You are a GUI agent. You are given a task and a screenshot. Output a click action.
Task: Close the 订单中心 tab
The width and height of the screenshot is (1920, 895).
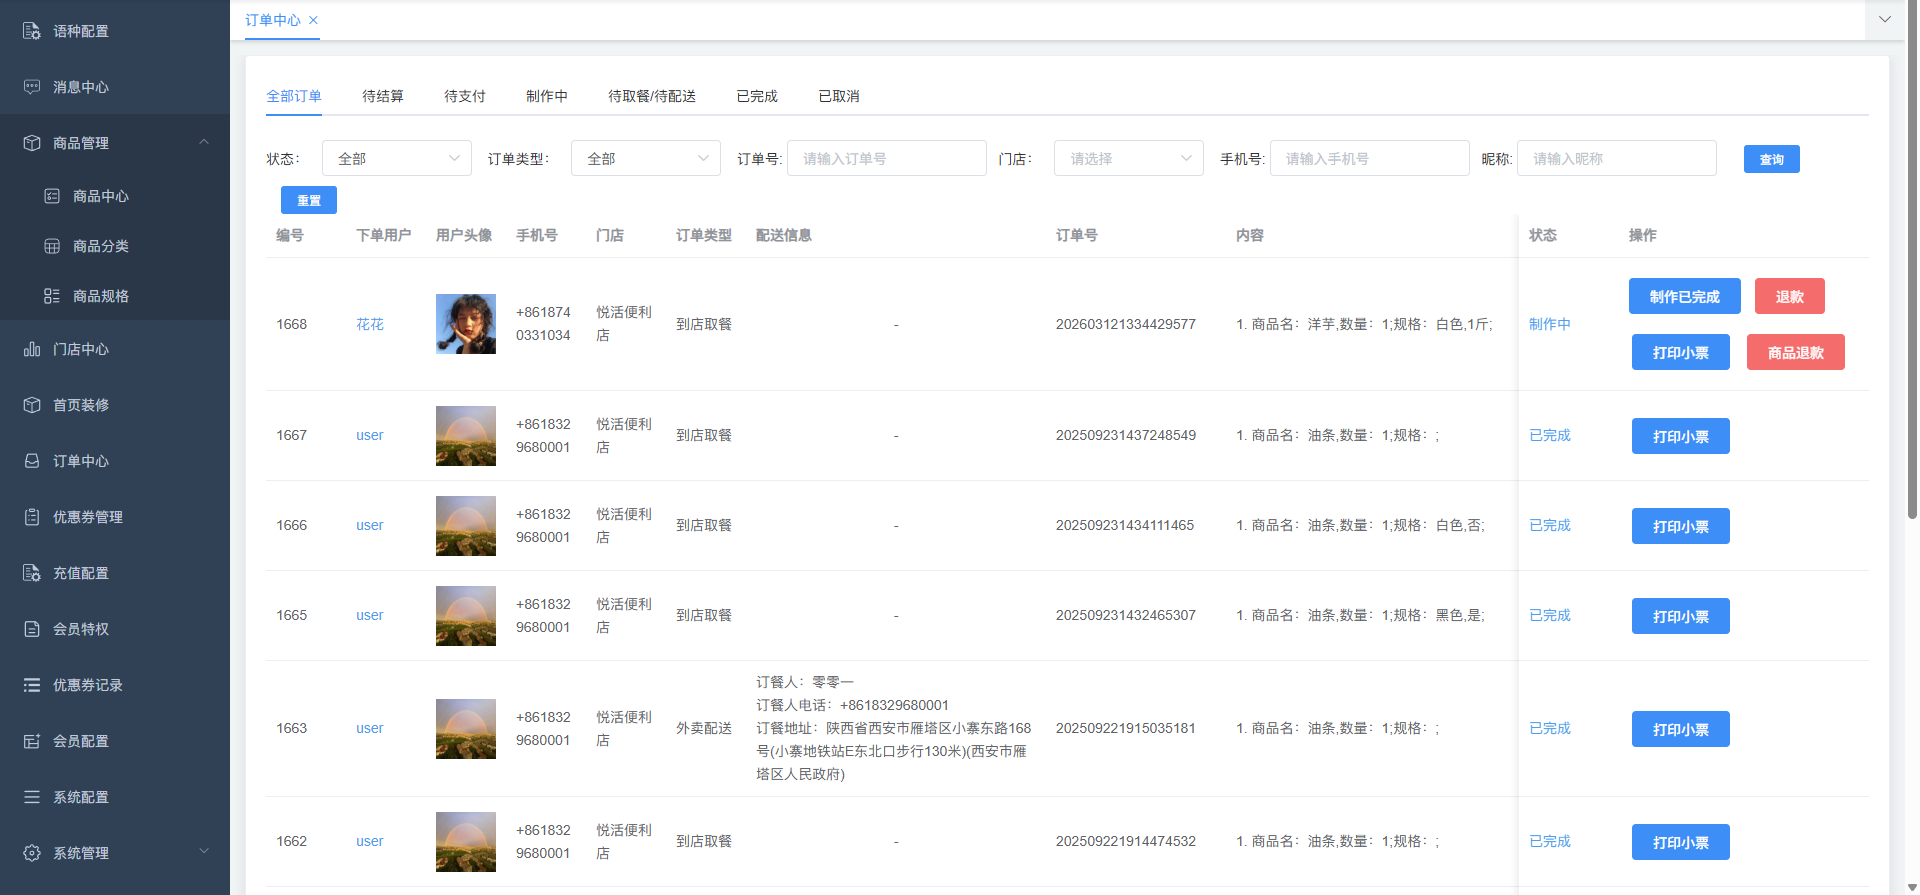click(314, 20)
